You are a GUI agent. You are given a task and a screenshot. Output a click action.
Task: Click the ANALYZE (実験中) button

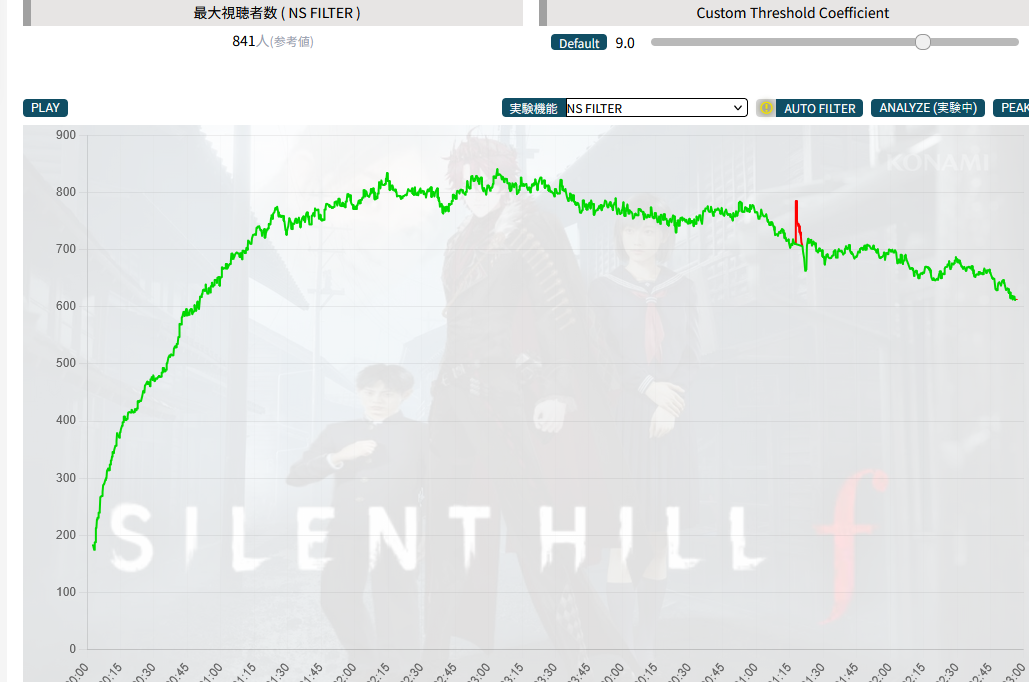tap(927, 108)
